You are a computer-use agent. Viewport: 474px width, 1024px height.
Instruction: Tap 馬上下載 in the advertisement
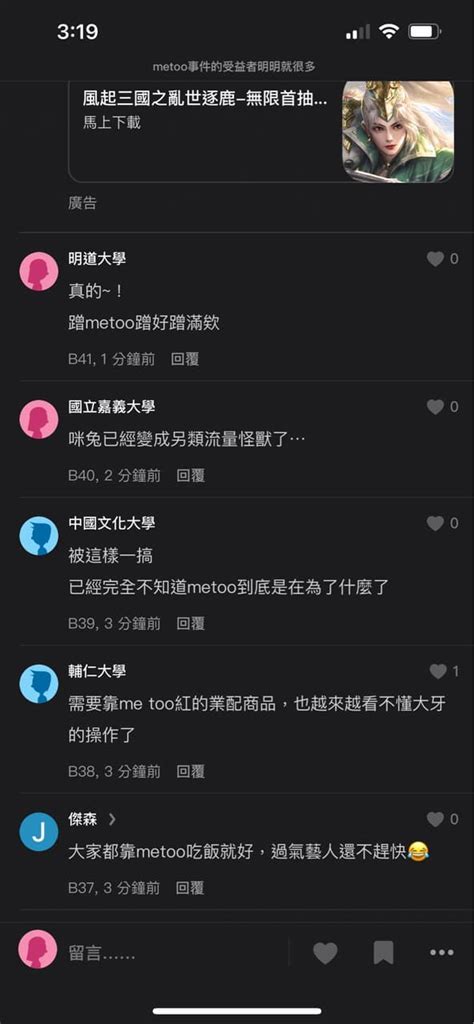tap(112, 122)
